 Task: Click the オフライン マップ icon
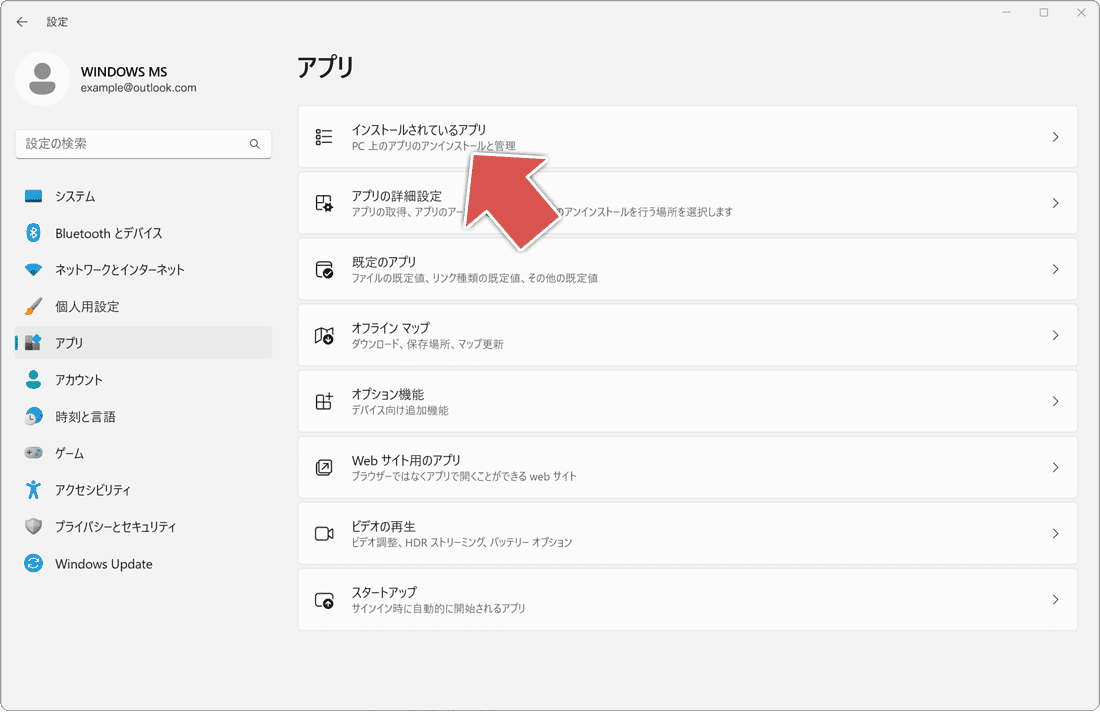click(323, 335)
